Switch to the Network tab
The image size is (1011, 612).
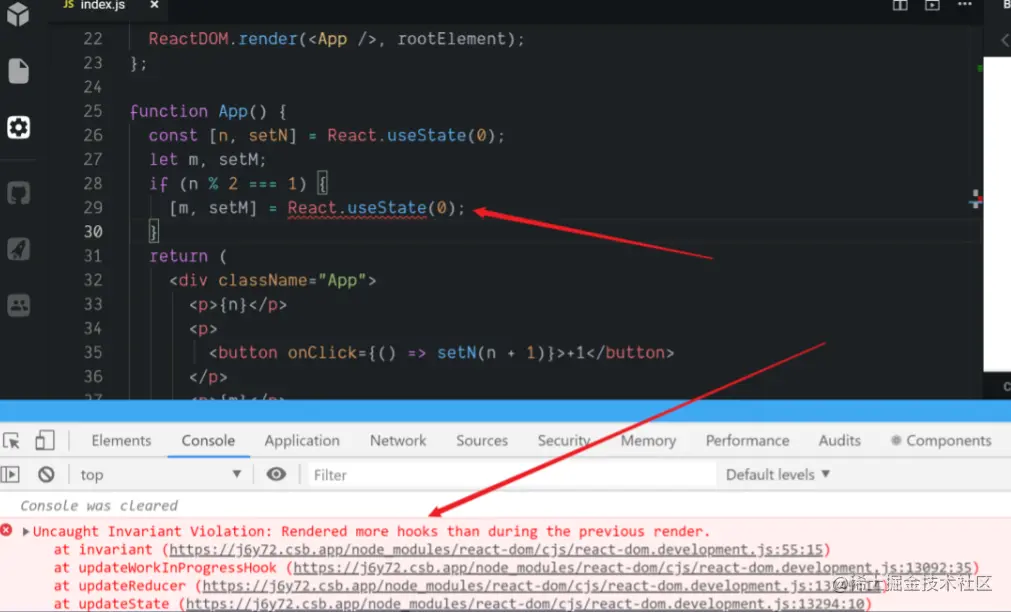[x=398, y=440]
